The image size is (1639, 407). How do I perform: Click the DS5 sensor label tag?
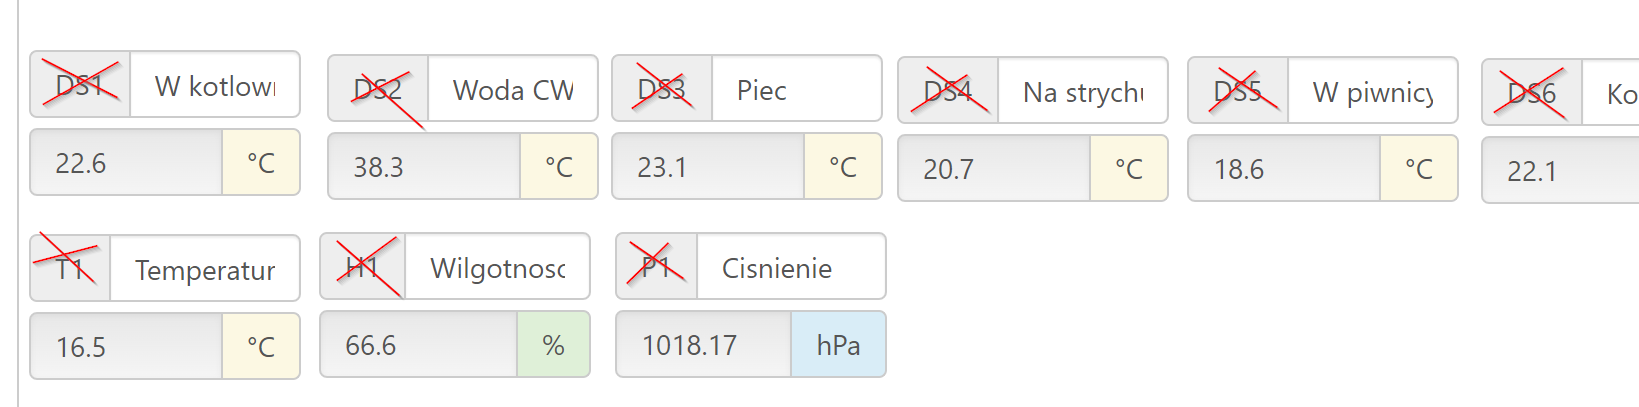tap(1238, 91)
